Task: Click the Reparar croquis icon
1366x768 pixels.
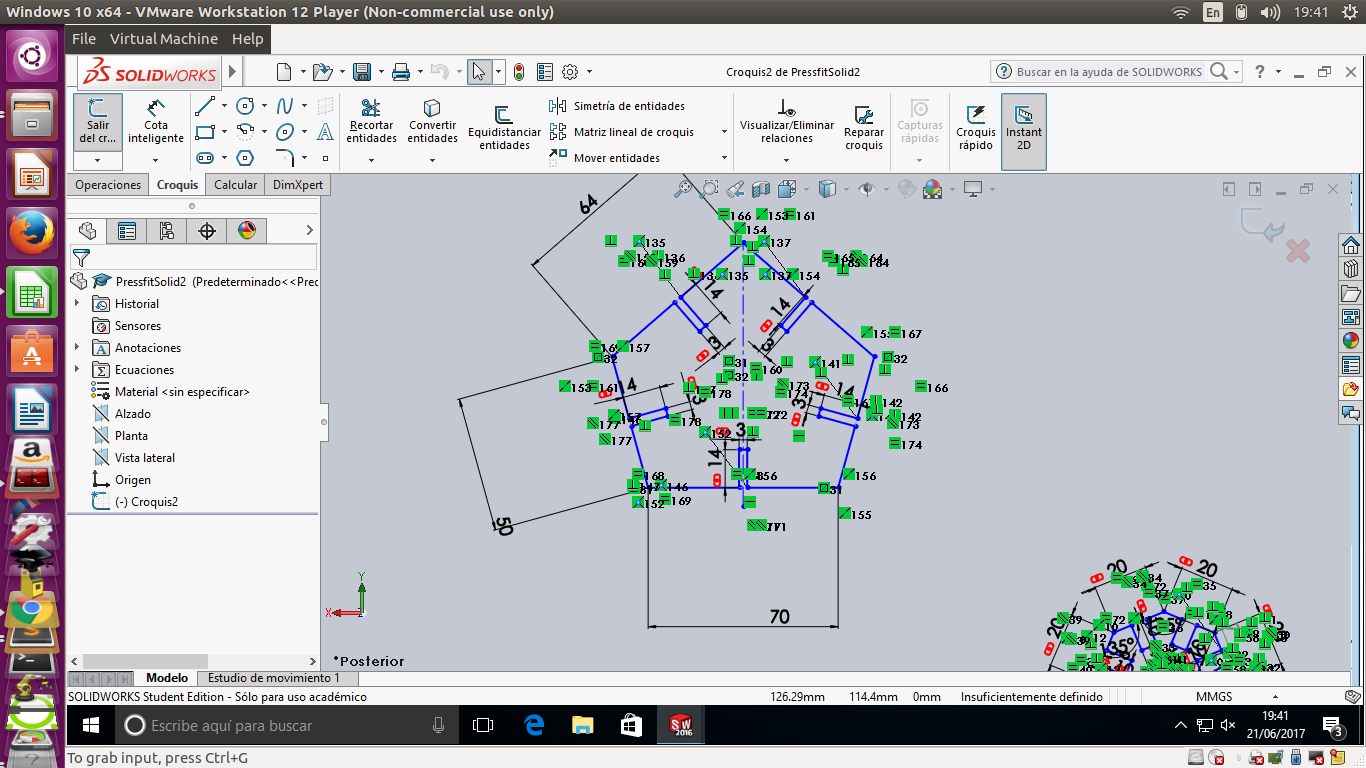Action: coord(864,127)
